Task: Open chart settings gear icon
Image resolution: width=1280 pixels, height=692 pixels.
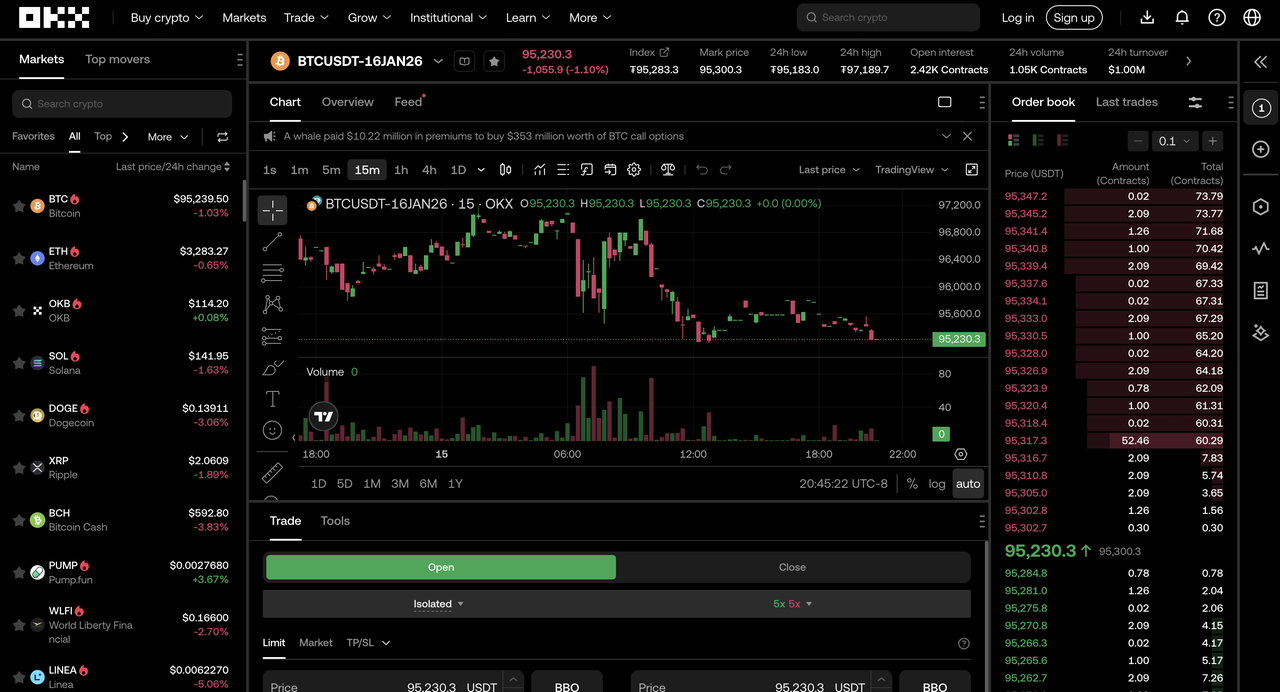Action: pos(634,170)
